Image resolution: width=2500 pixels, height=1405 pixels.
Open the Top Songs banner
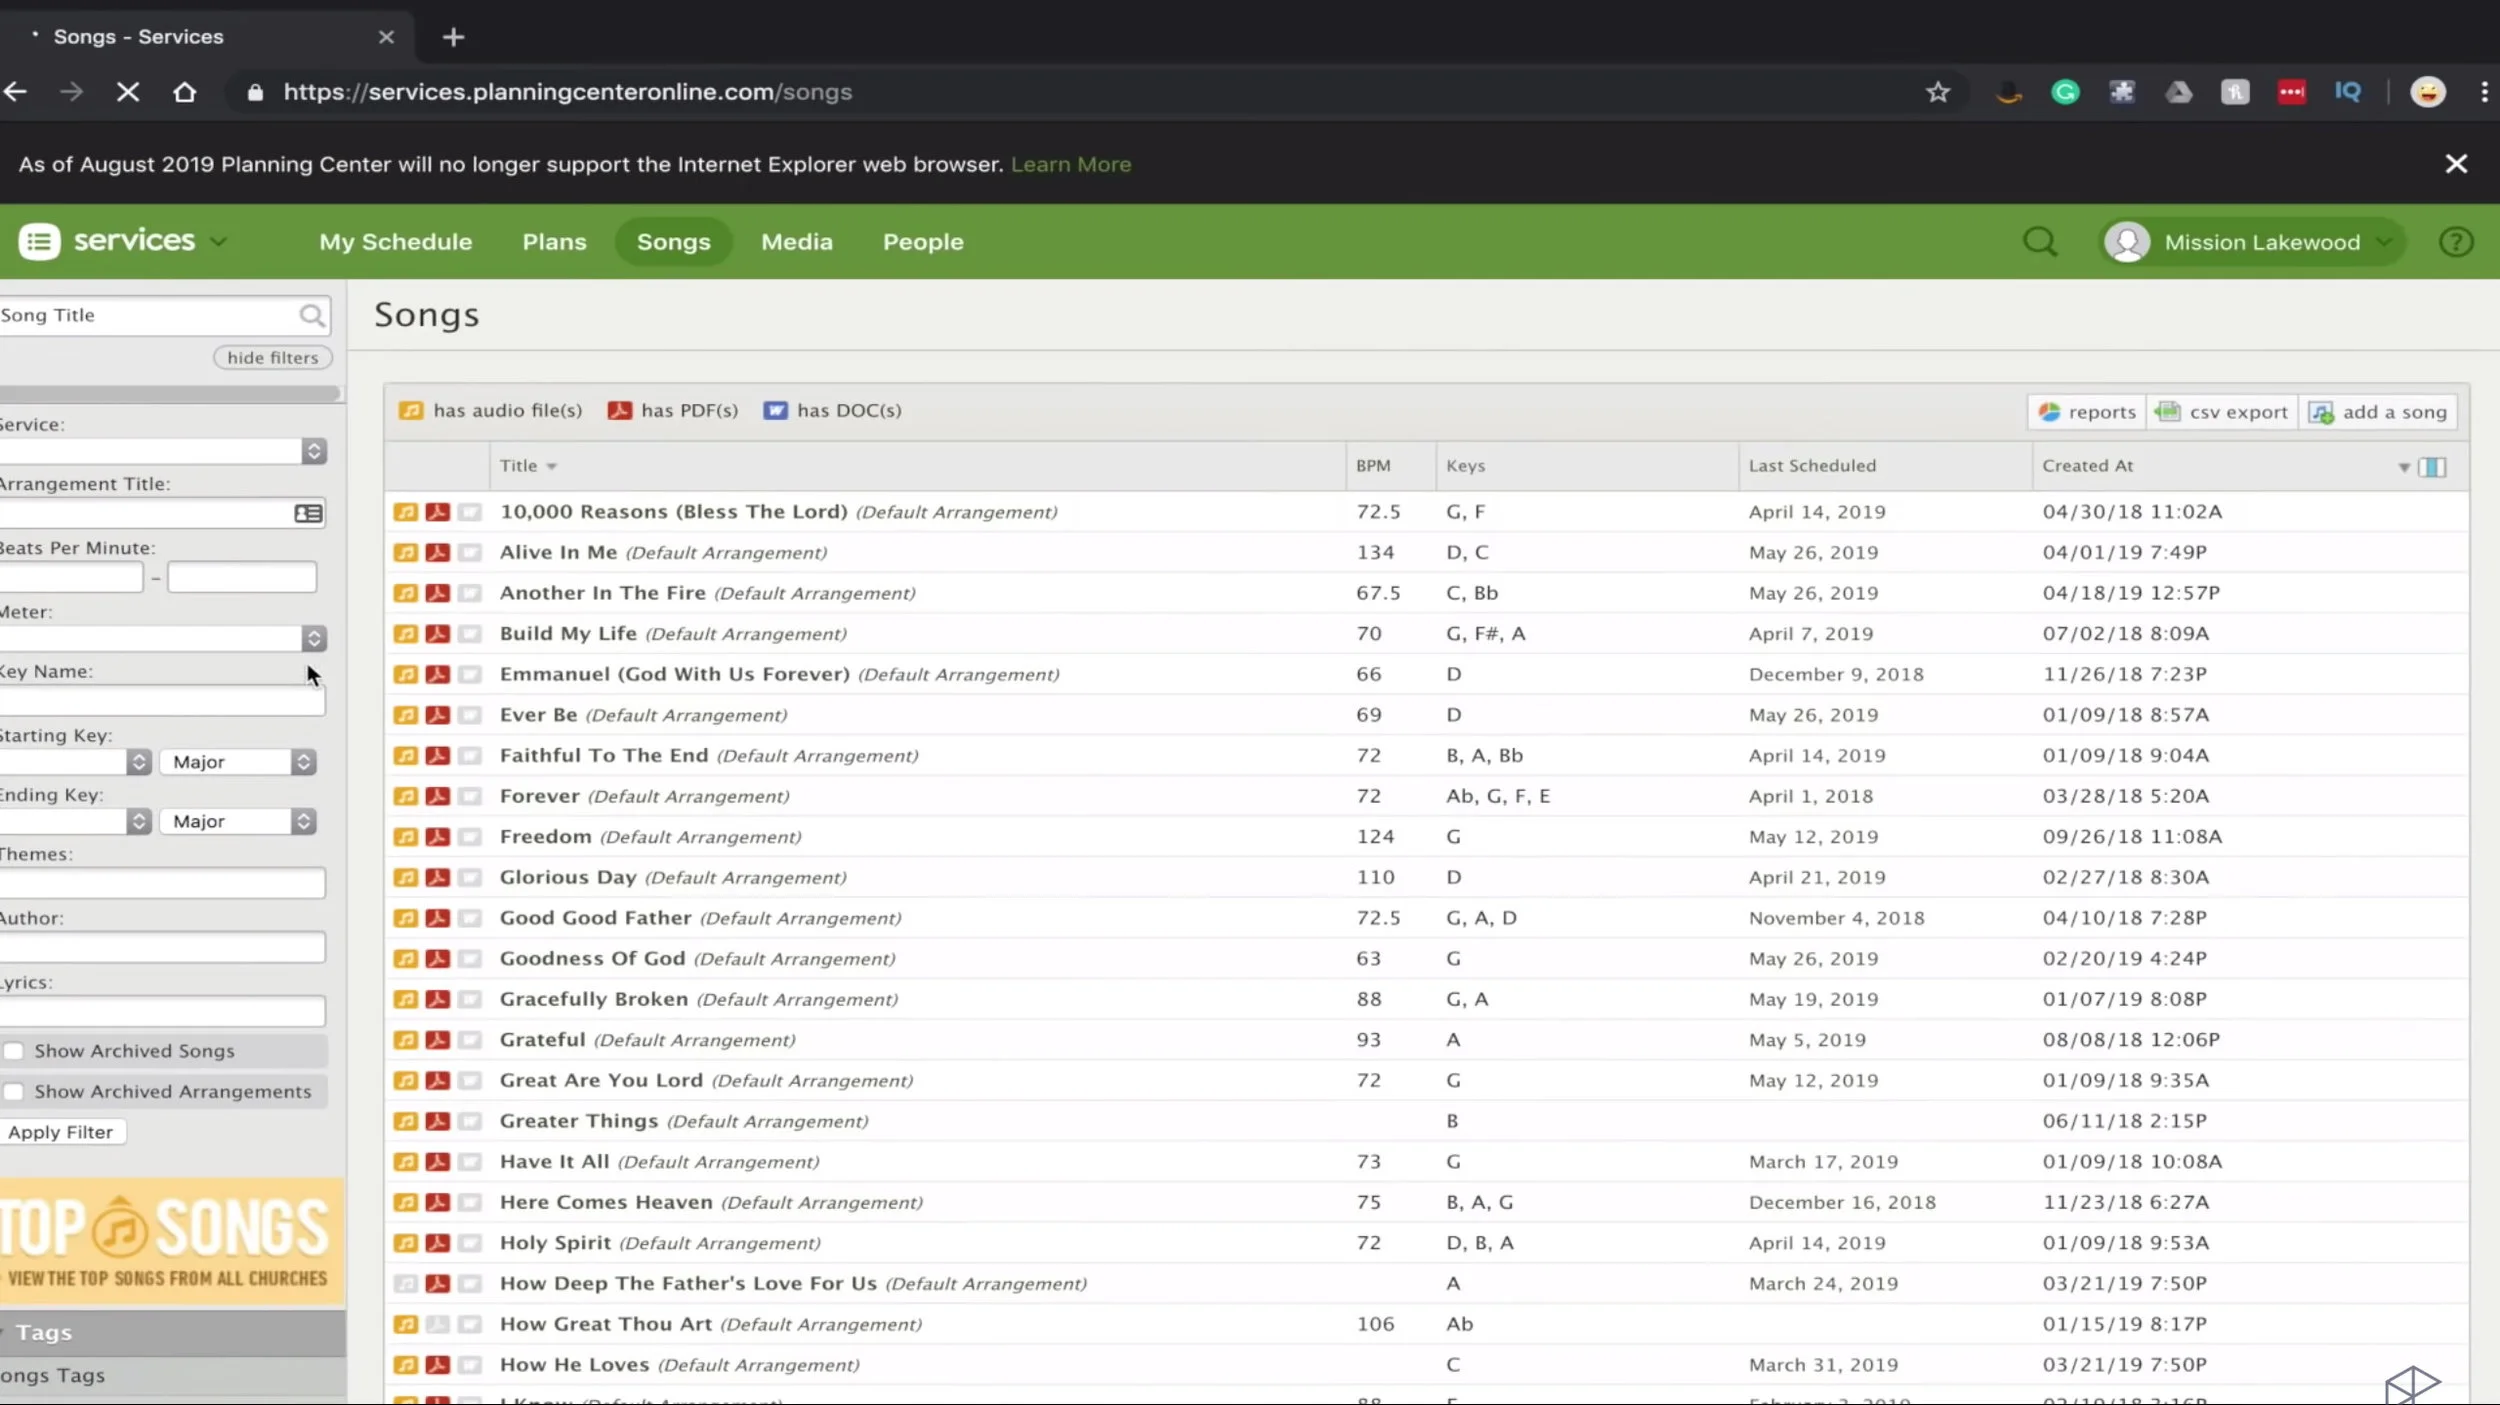point(172,1241)
